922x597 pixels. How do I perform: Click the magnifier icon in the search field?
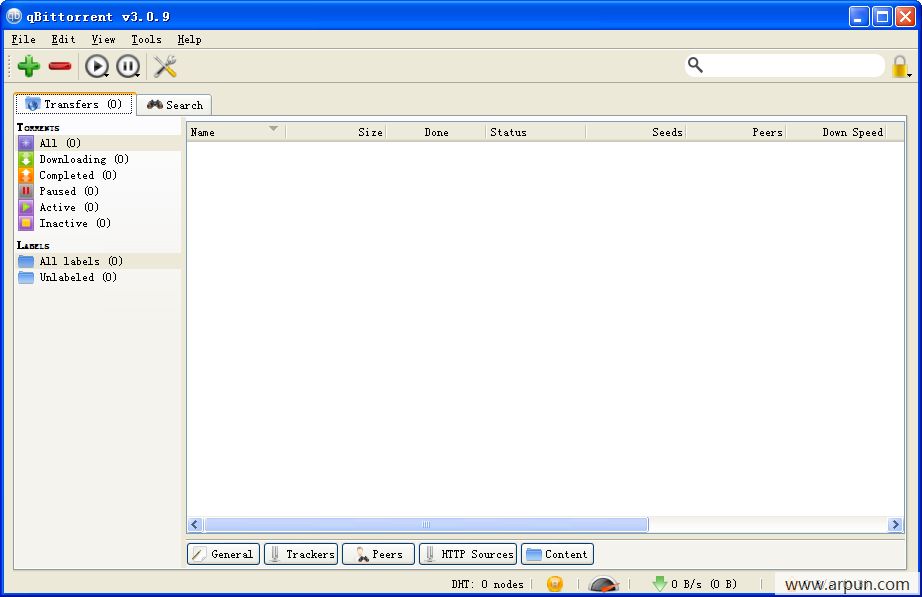click(695, 64)
